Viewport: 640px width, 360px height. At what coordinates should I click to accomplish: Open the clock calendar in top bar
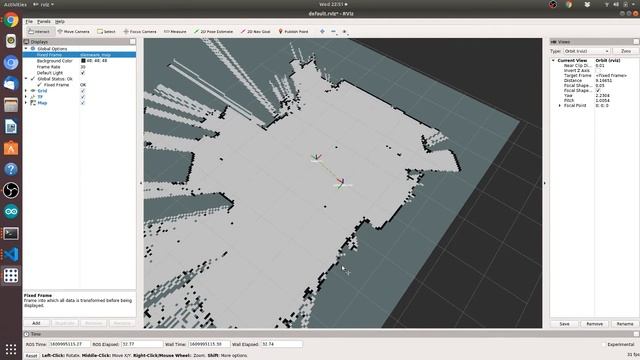tap(333, 4)
